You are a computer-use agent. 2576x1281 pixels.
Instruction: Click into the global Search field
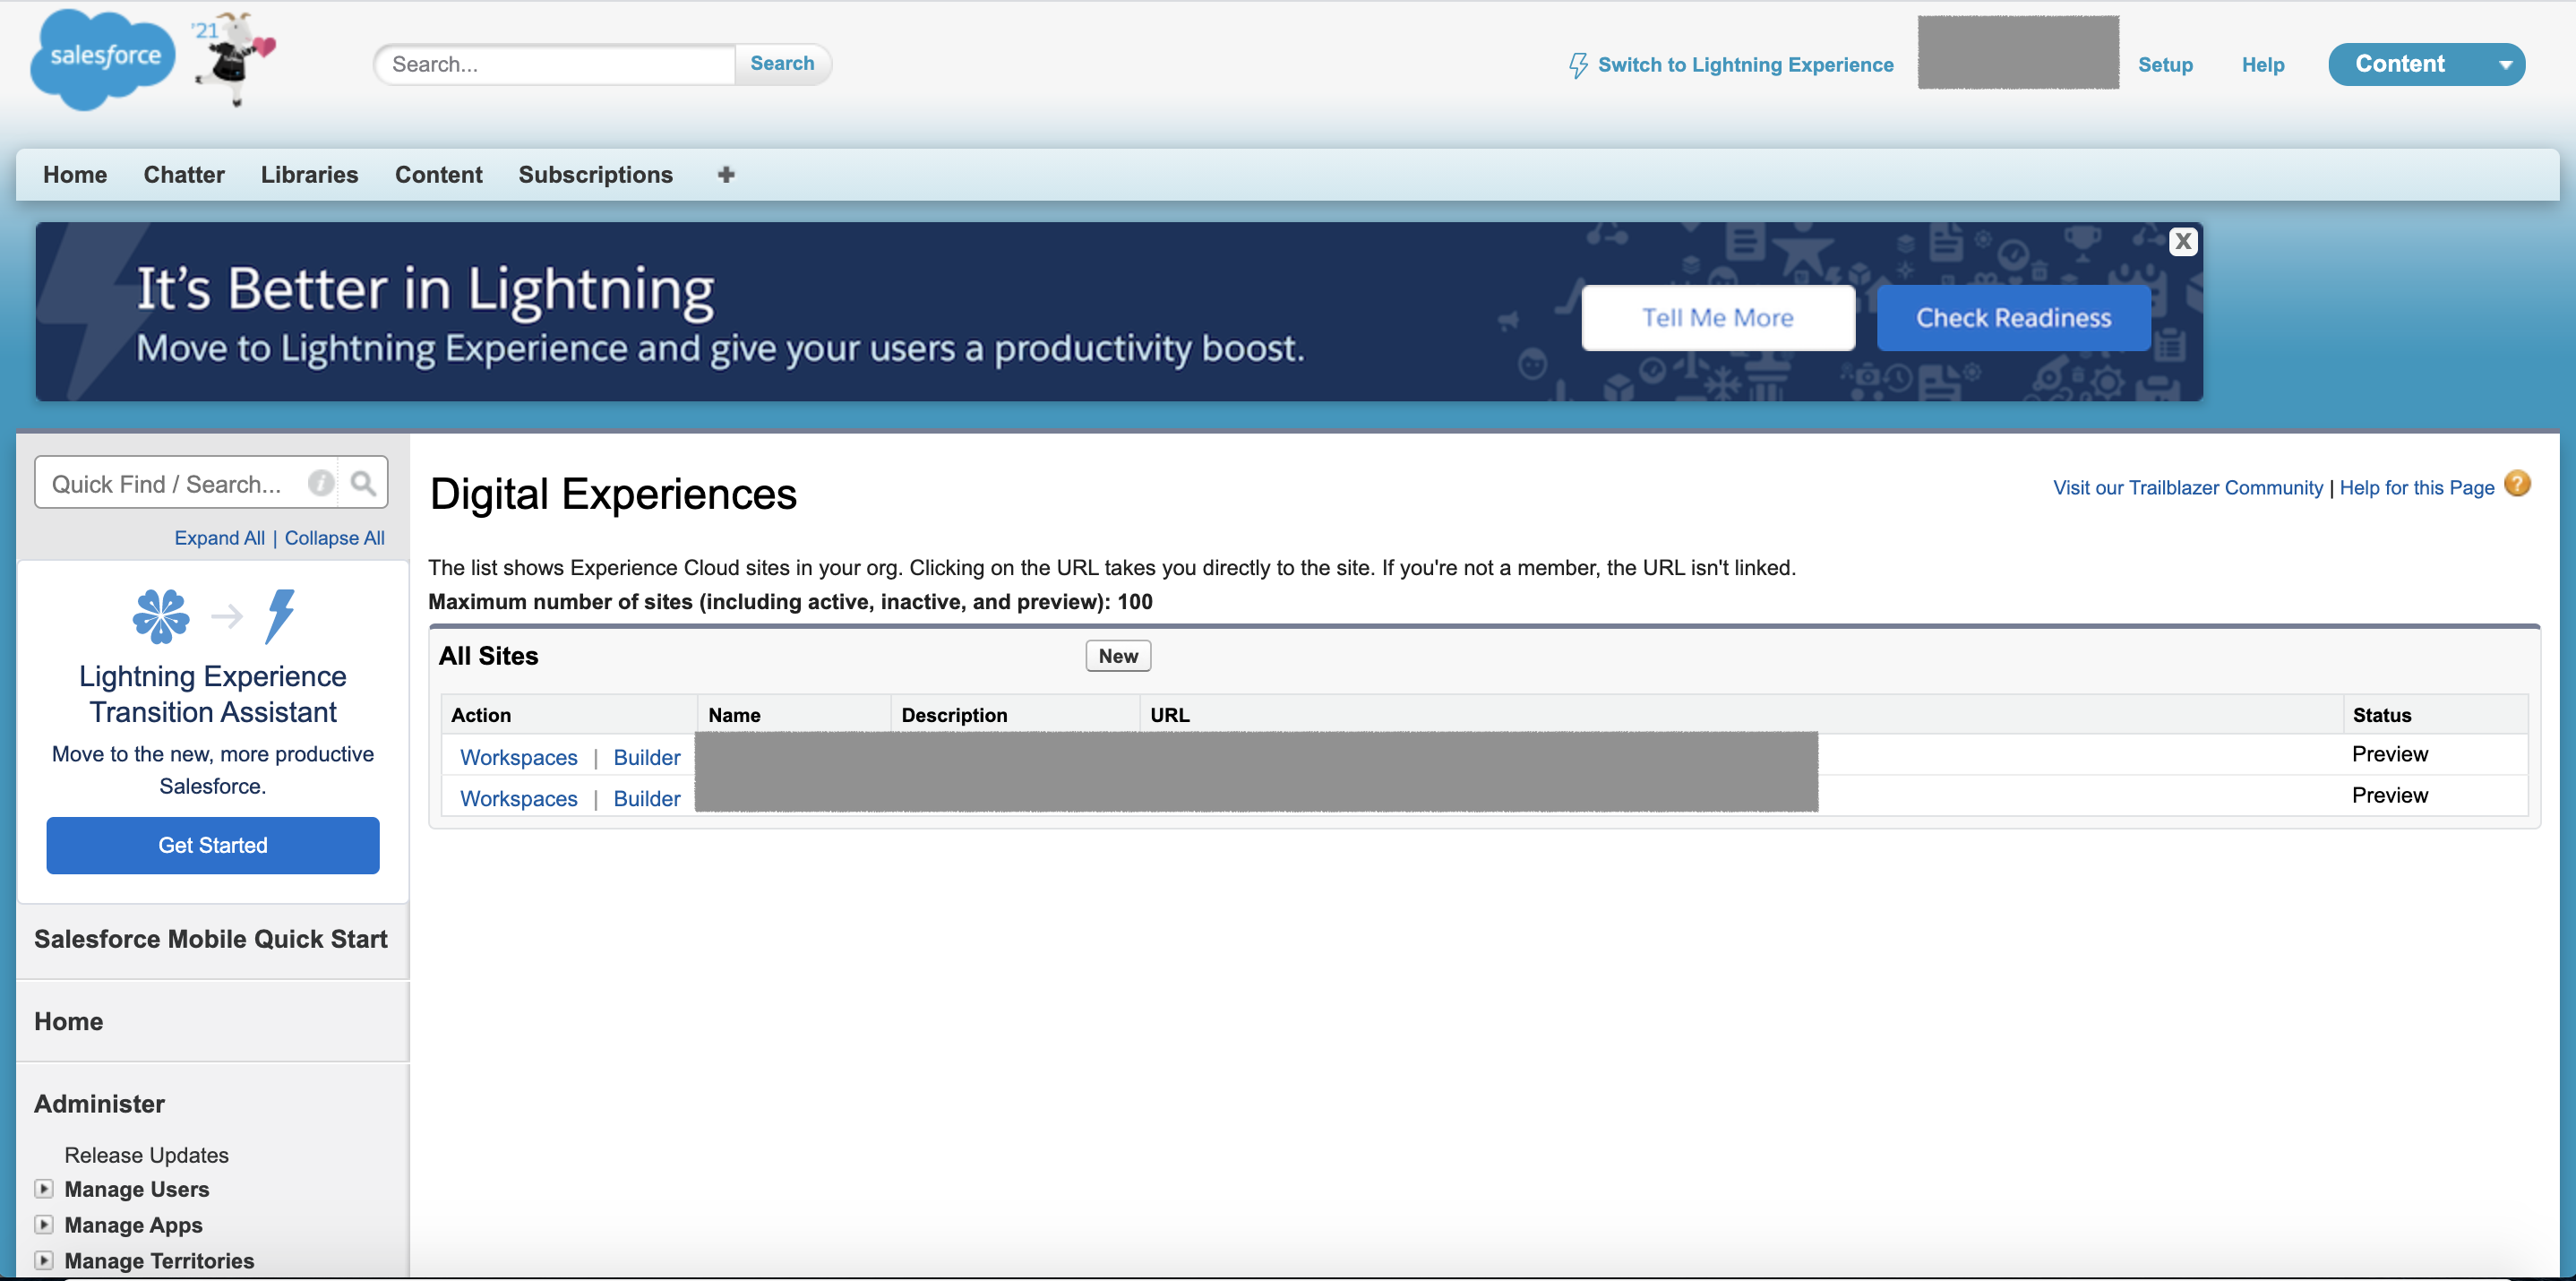556,64
